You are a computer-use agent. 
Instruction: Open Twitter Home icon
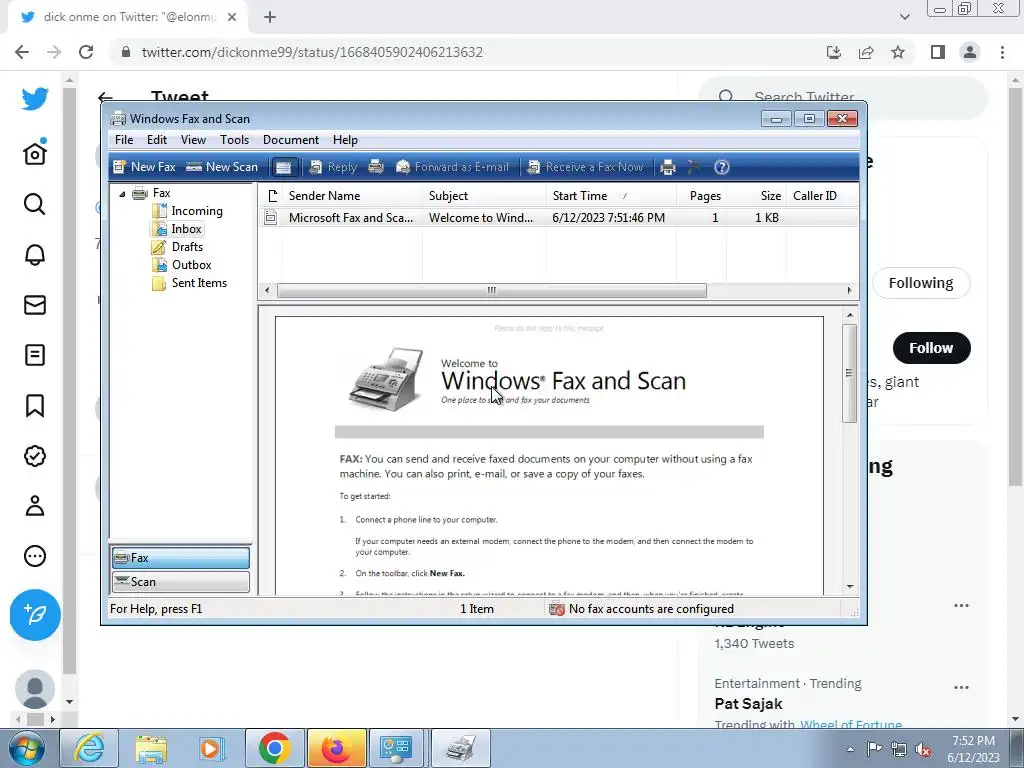(35, 153)
